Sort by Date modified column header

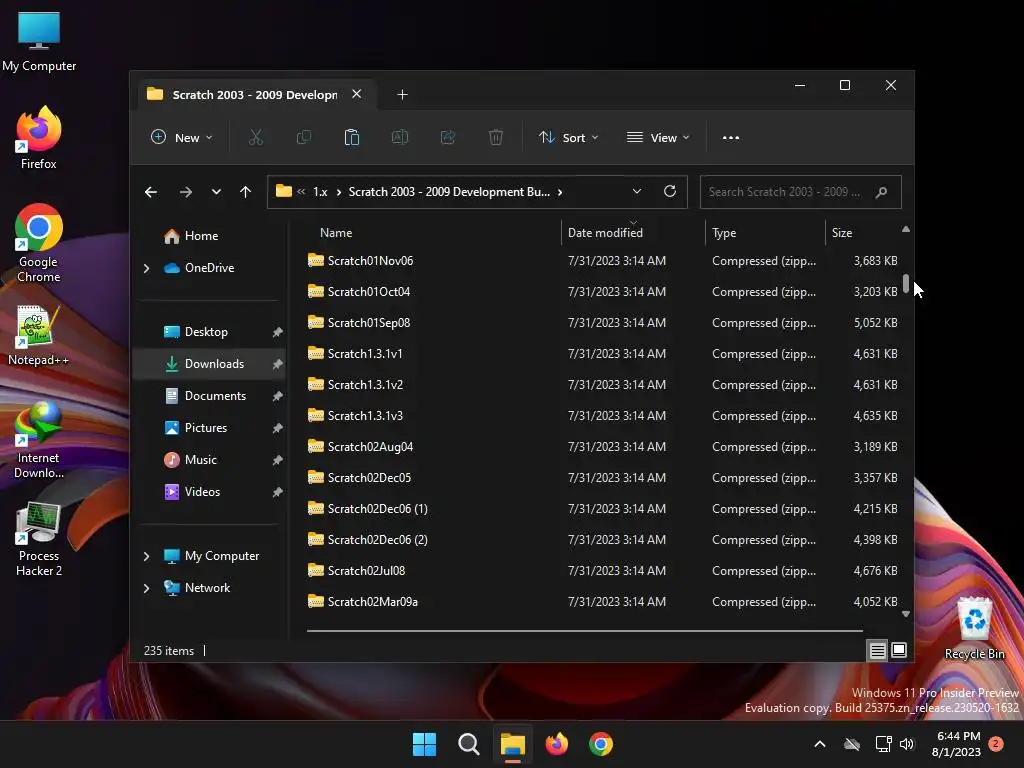633,232
